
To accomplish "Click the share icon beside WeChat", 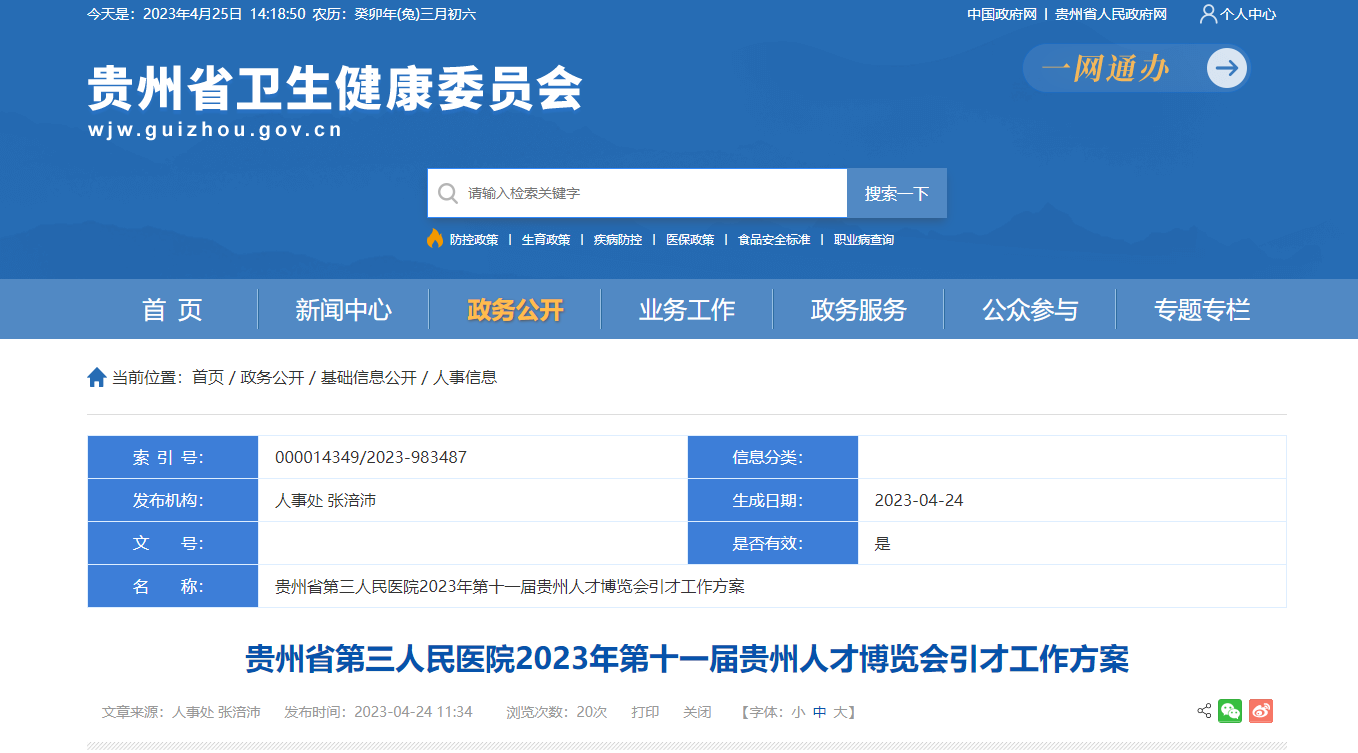I will (x=1204, y=711).
